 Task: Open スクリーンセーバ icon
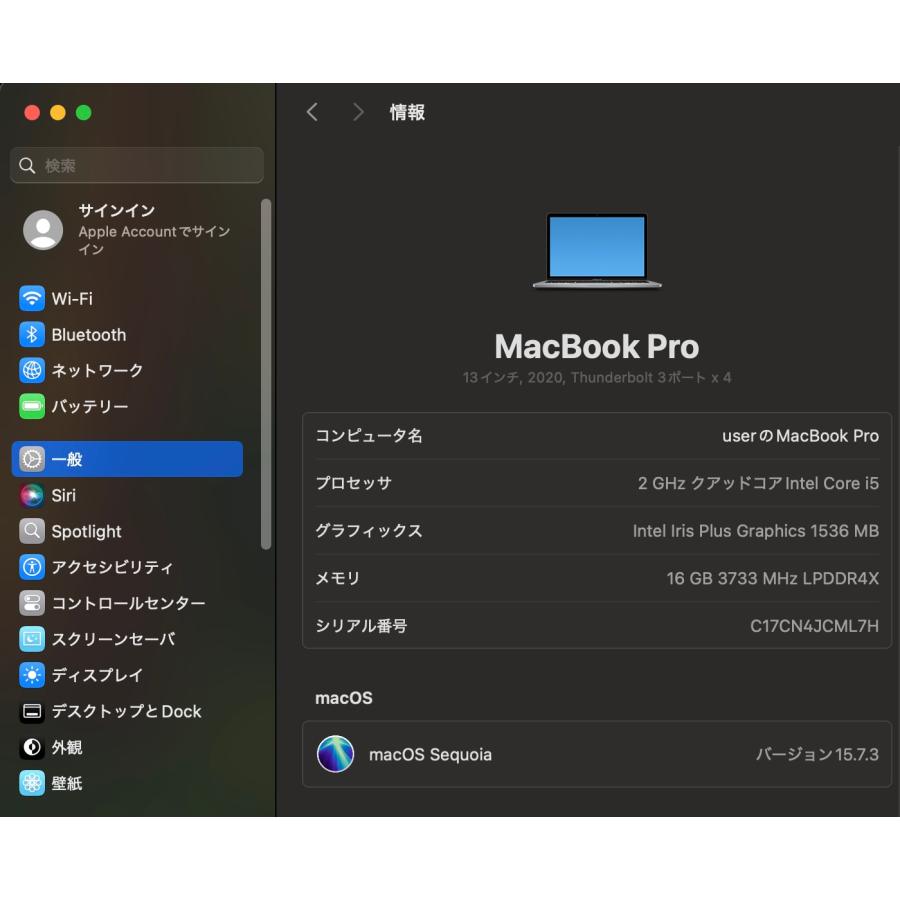coord(32,639)
